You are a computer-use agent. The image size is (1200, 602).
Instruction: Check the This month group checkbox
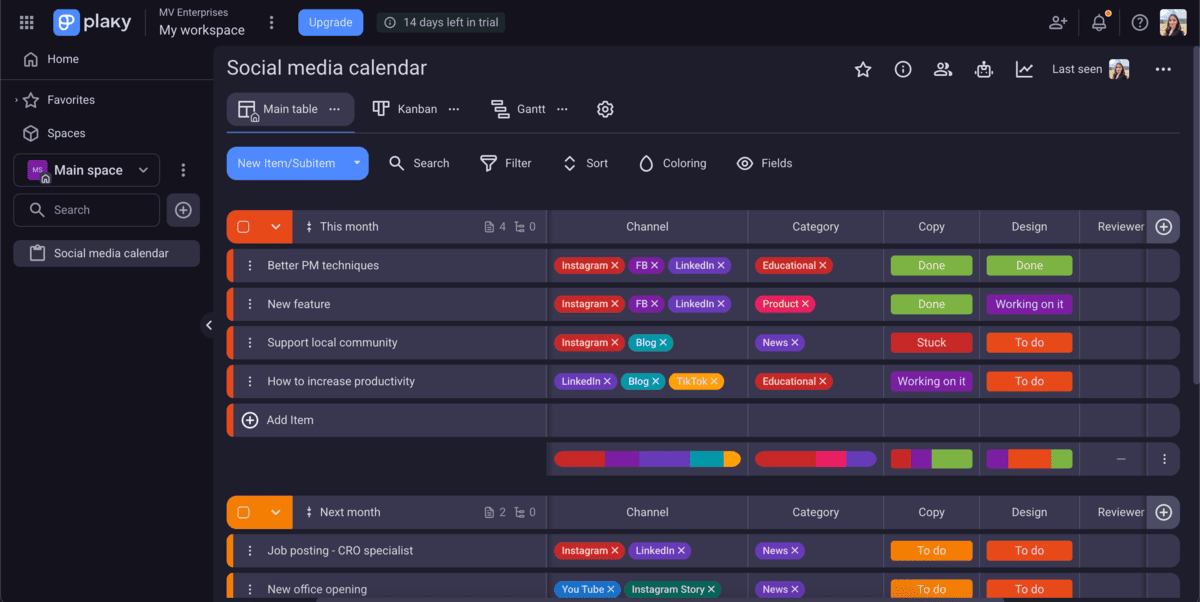[x=243, y=227]
